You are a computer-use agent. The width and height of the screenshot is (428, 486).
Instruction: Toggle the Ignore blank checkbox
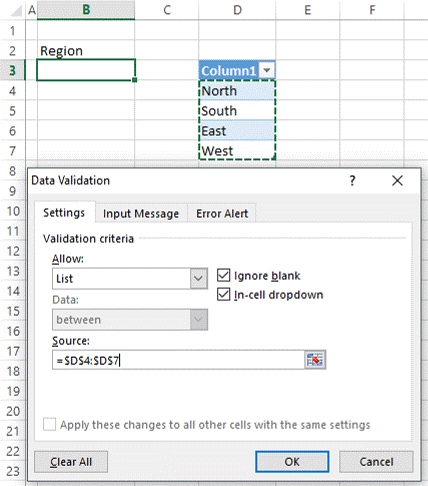223,276
